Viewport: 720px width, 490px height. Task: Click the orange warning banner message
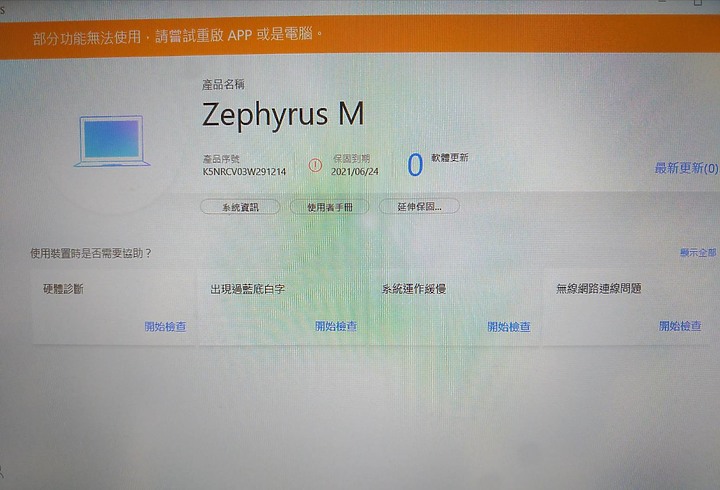178,35
